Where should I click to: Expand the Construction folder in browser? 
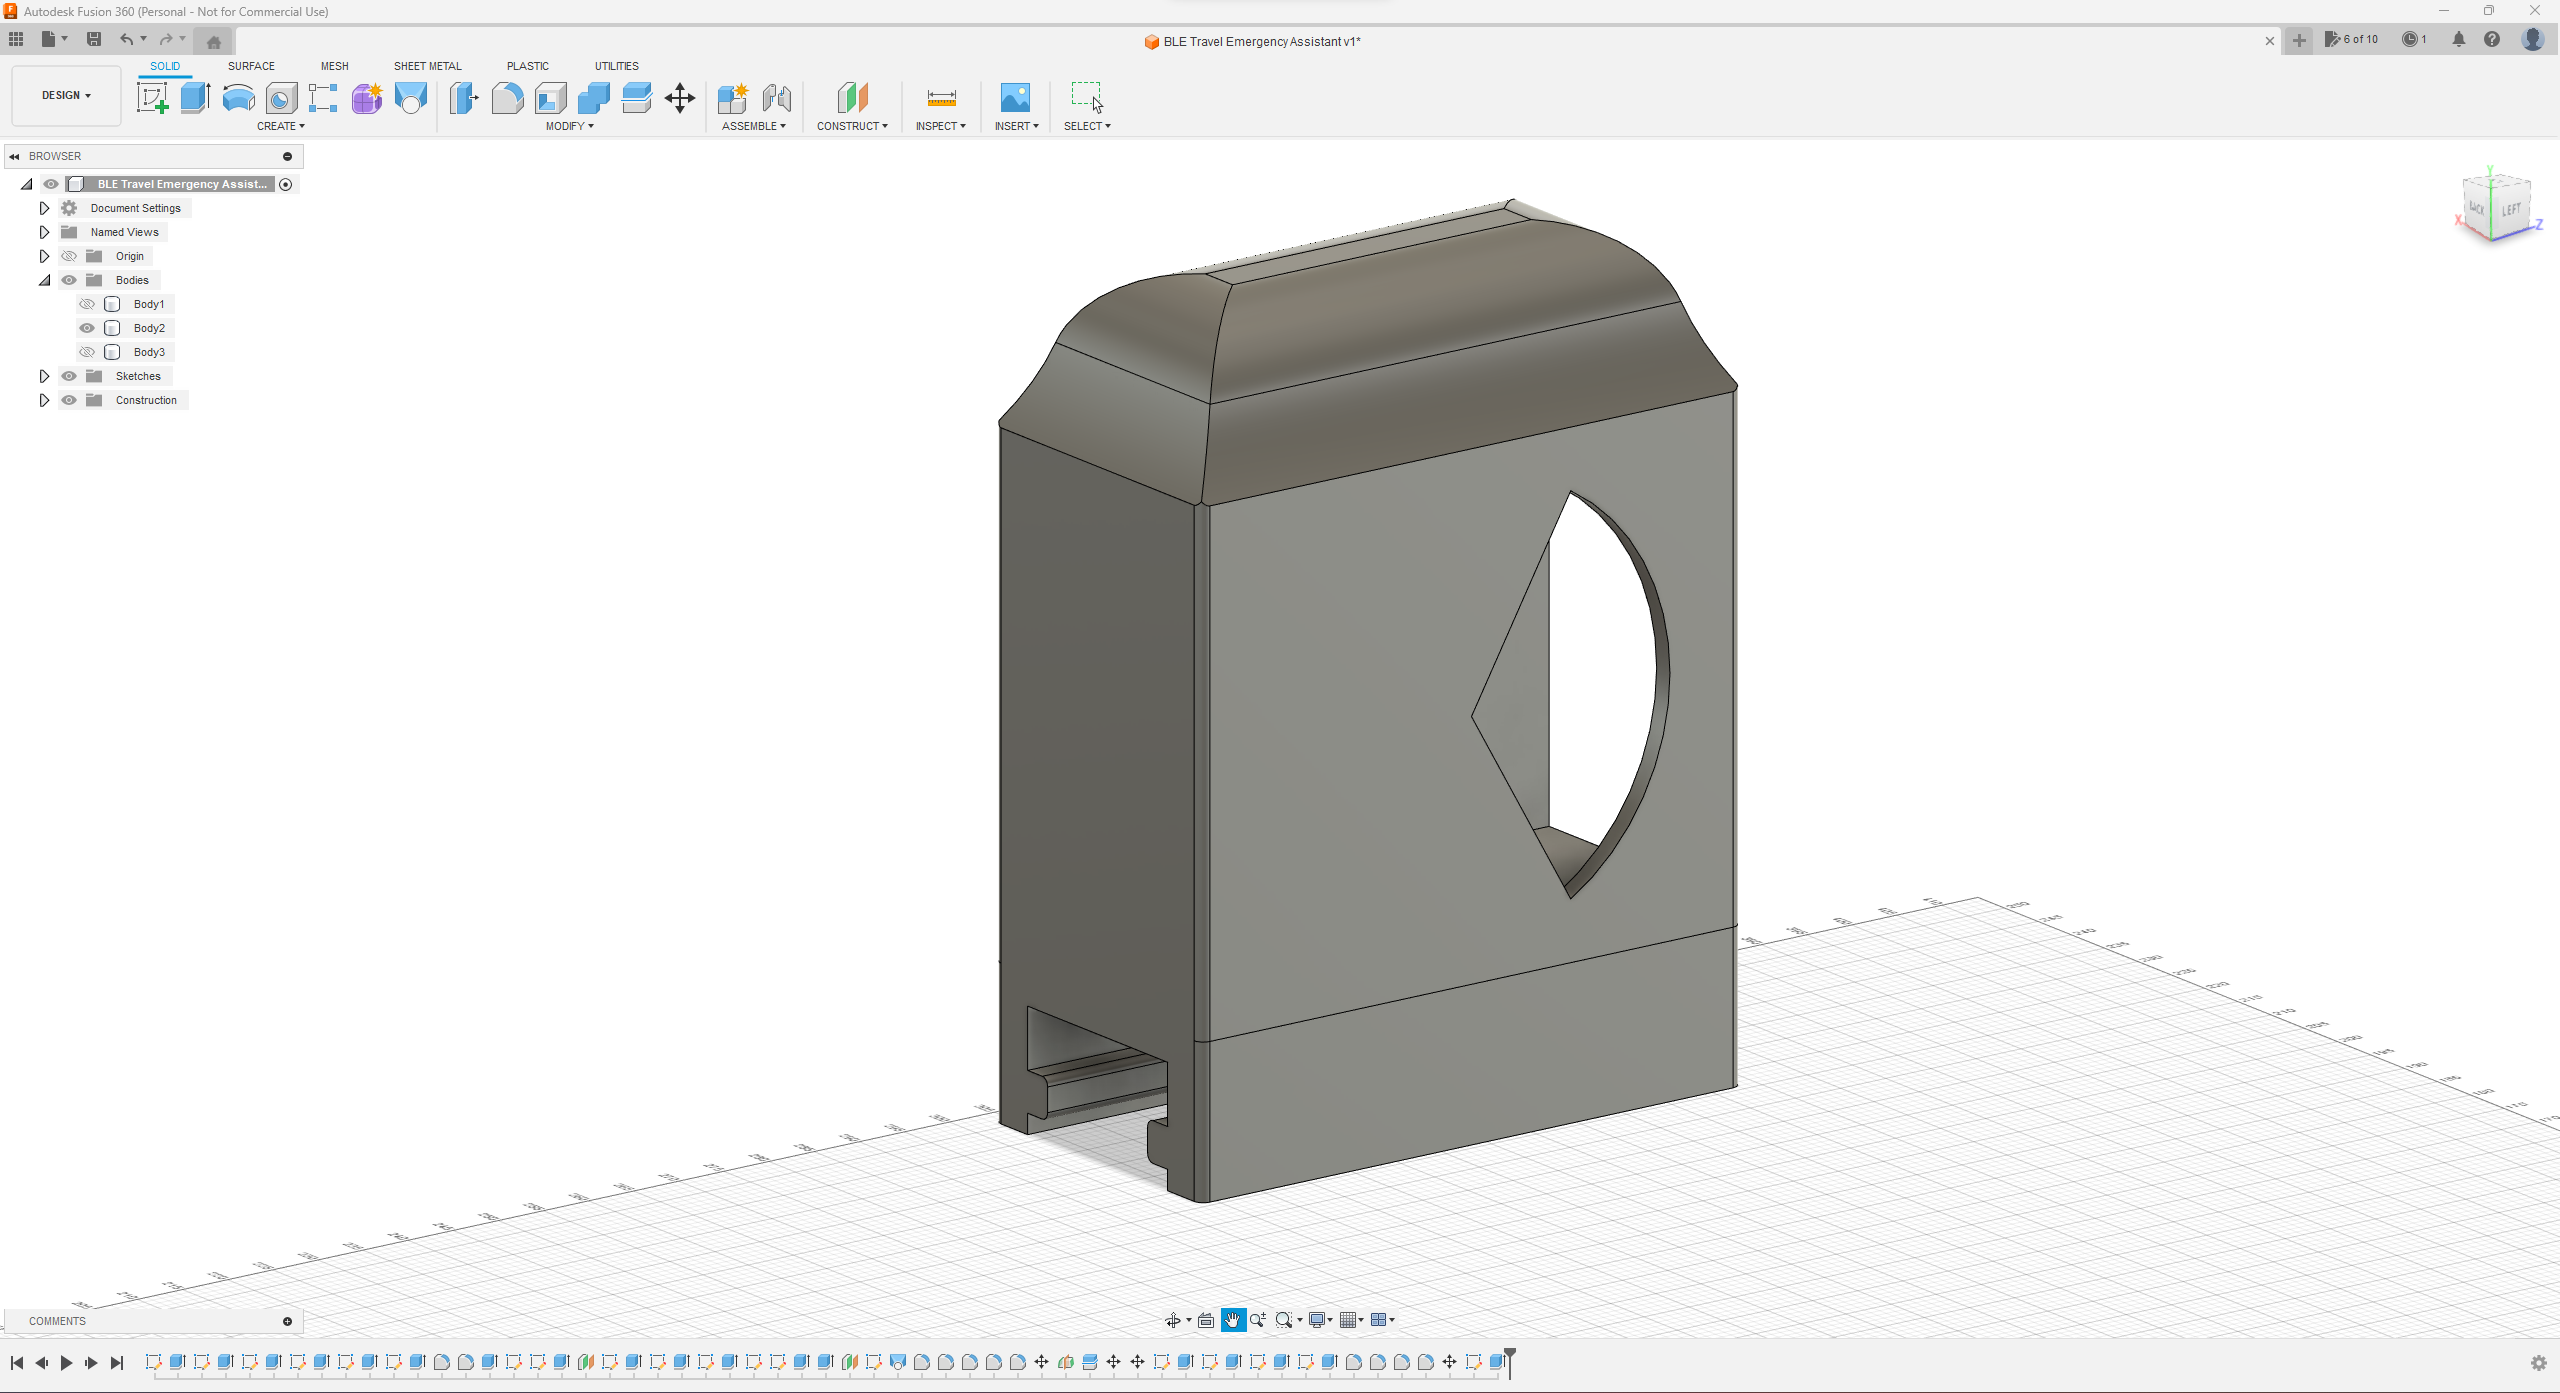(x=43, y=400)
